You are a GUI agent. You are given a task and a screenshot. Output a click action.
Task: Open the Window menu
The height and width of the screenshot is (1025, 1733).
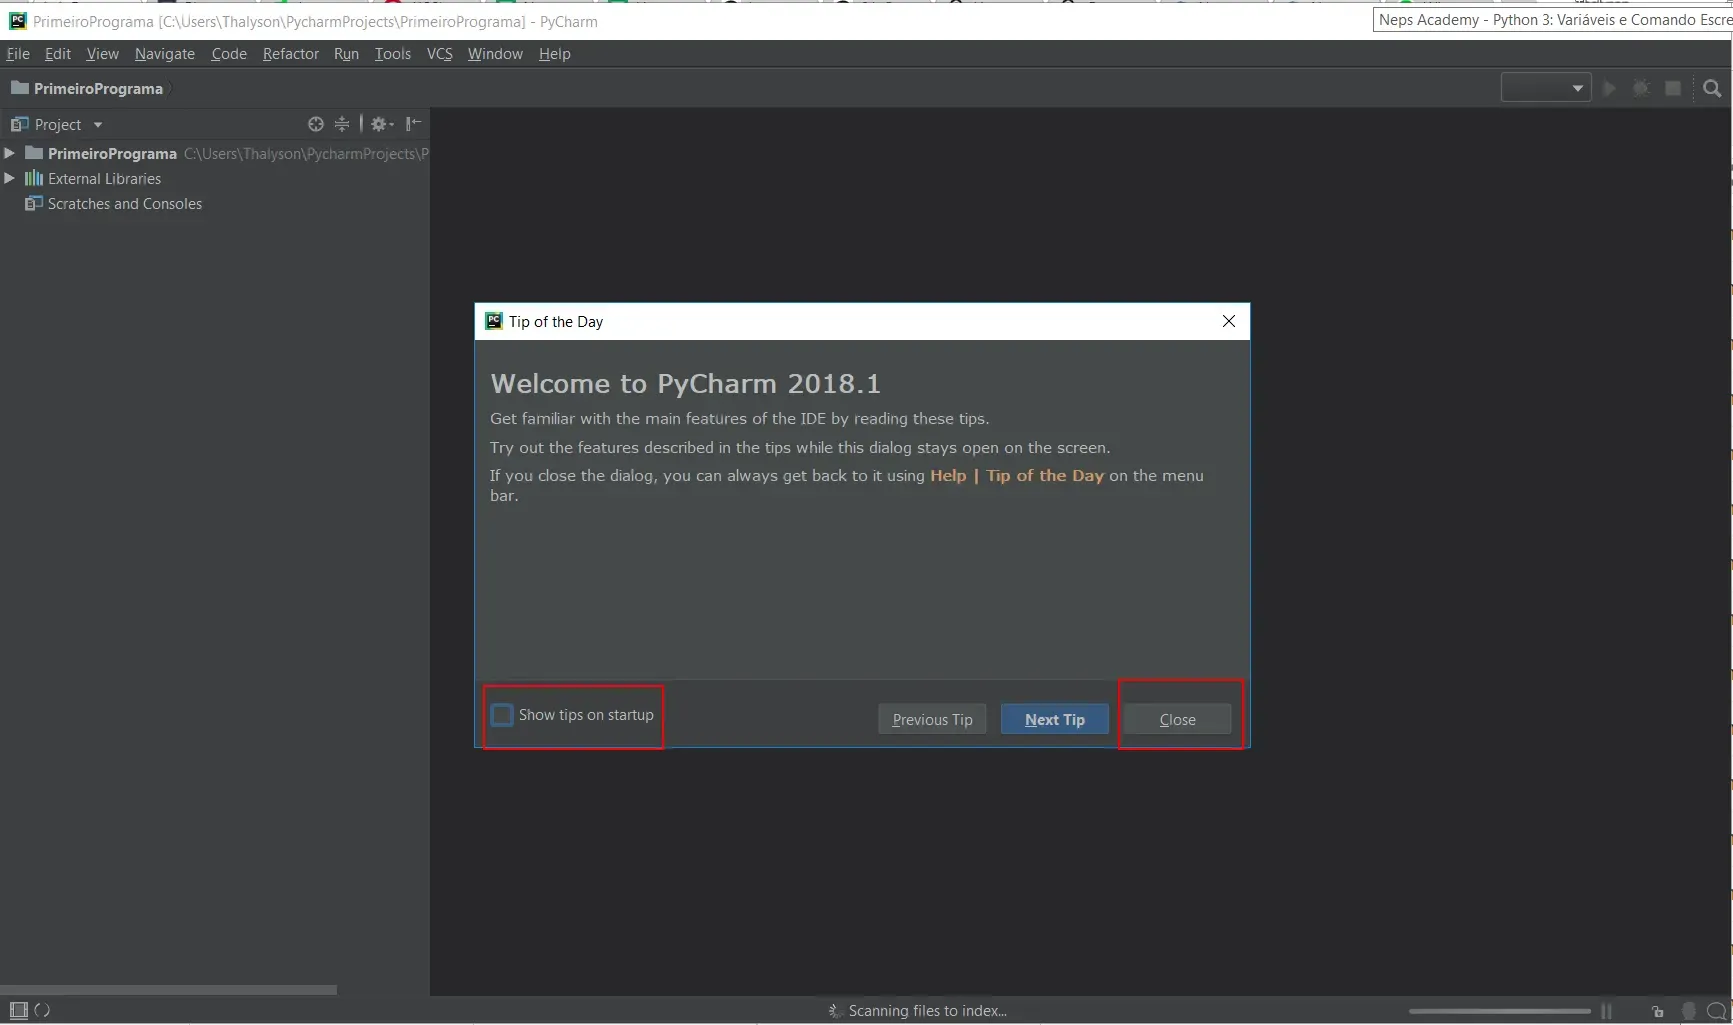point(495,54)
